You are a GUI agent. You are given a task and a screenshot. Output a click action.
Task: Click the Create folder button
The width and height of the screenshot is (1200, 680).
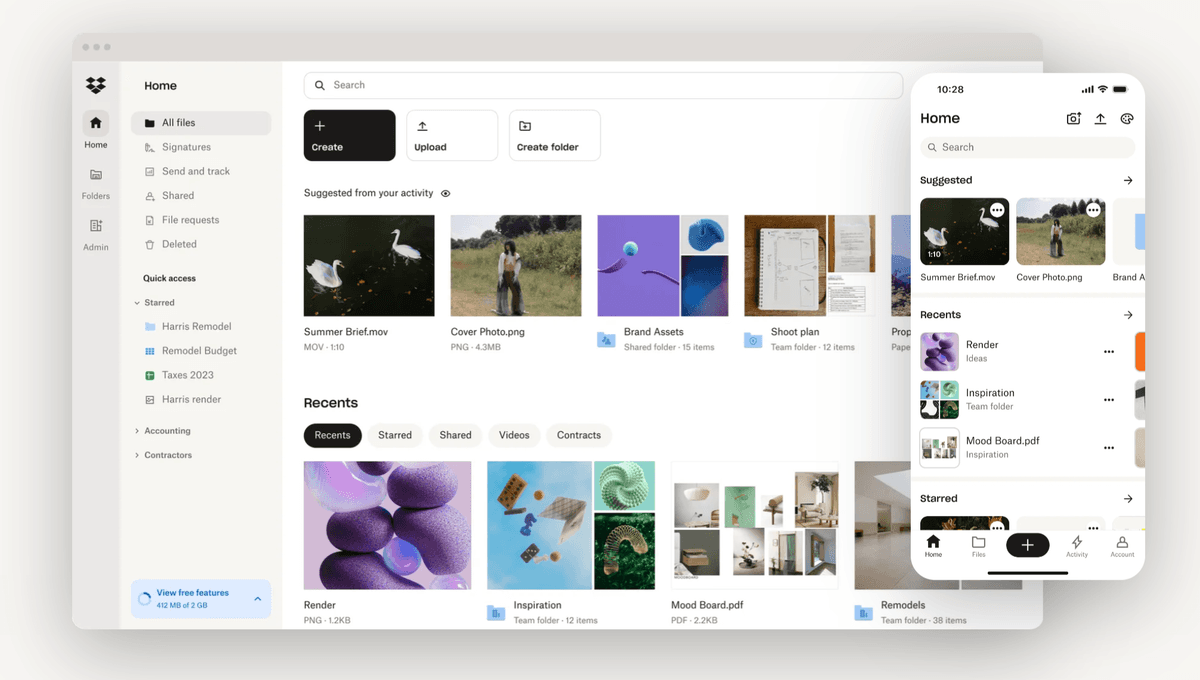(x=554, y=135)
